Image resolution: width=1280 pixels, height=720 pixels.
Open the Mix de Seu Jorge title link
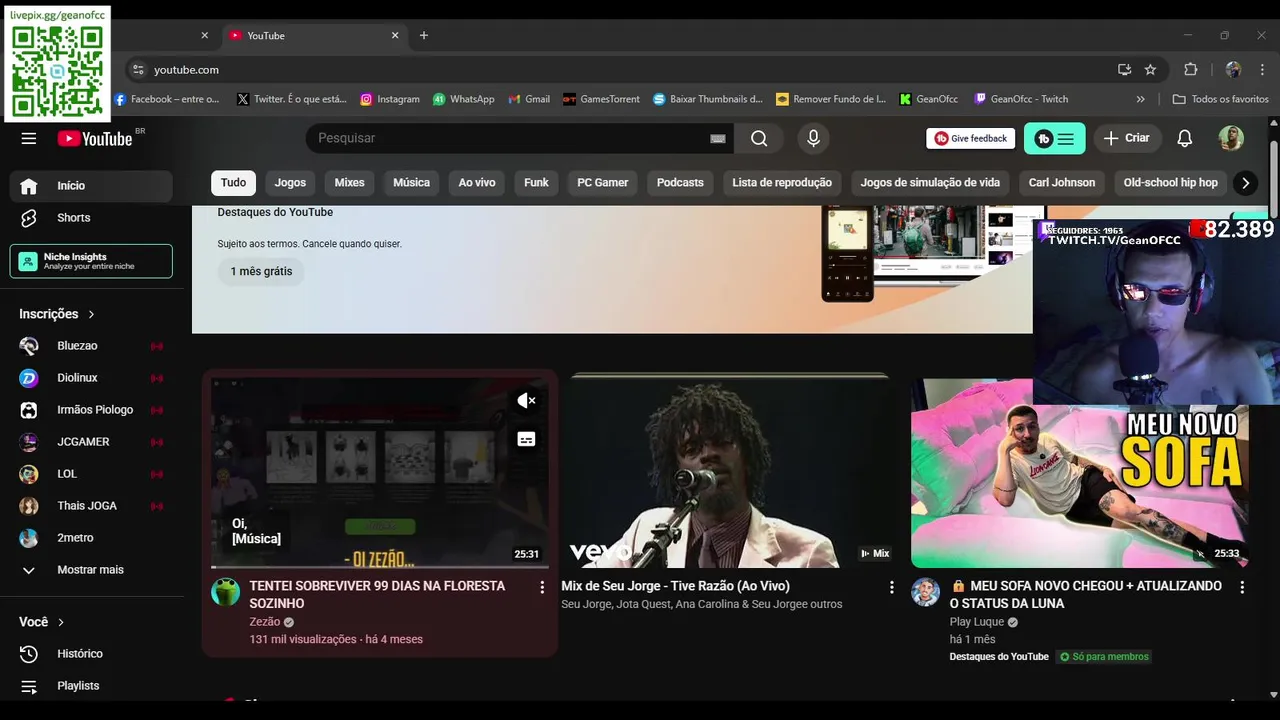coord(675,586)
